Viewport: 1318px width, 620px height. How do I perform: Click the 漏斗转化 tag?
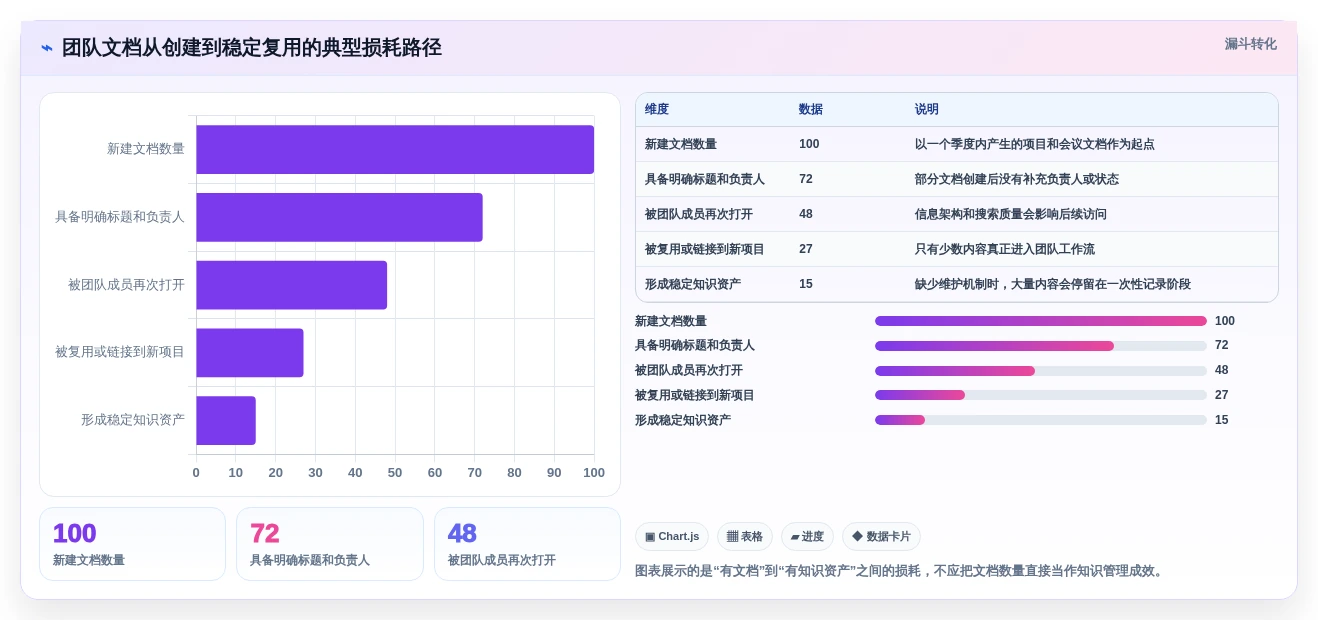click(1251, 44)
